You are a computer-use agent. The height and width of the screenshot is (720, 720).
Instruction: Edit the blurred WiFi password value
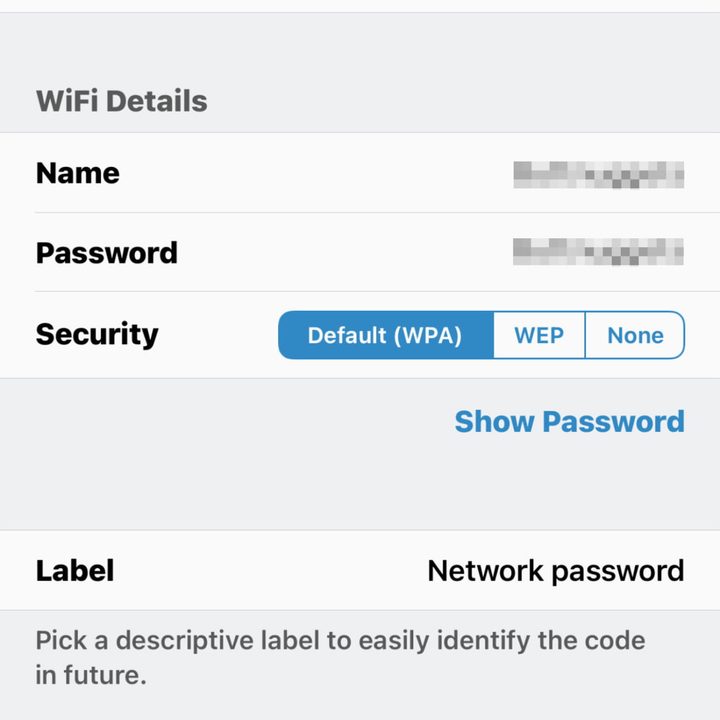(x=598, y=252)
